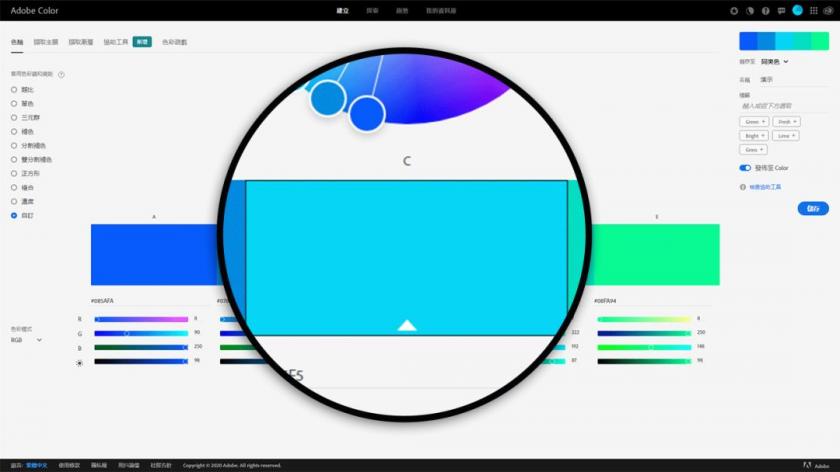Open the feedback chat bubble icon

coord(781,10)
